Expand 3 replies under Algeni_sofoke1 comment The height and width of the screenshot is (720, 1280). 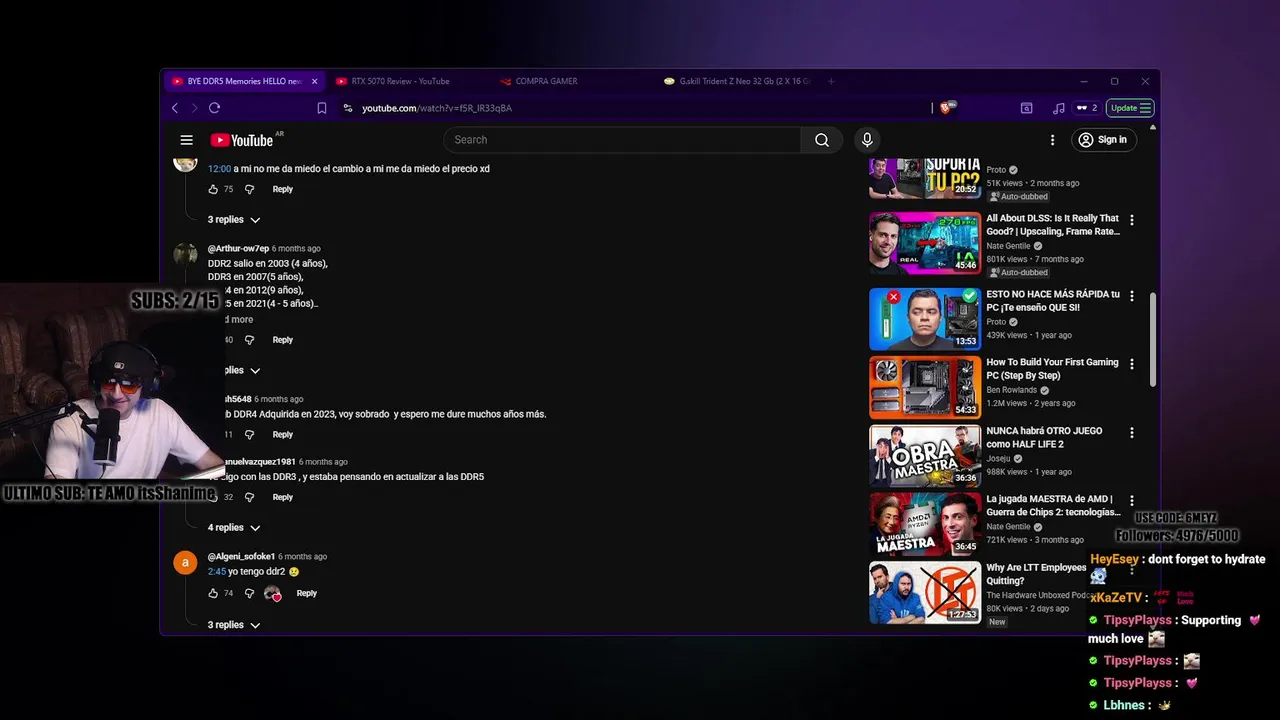click(234, 625)
